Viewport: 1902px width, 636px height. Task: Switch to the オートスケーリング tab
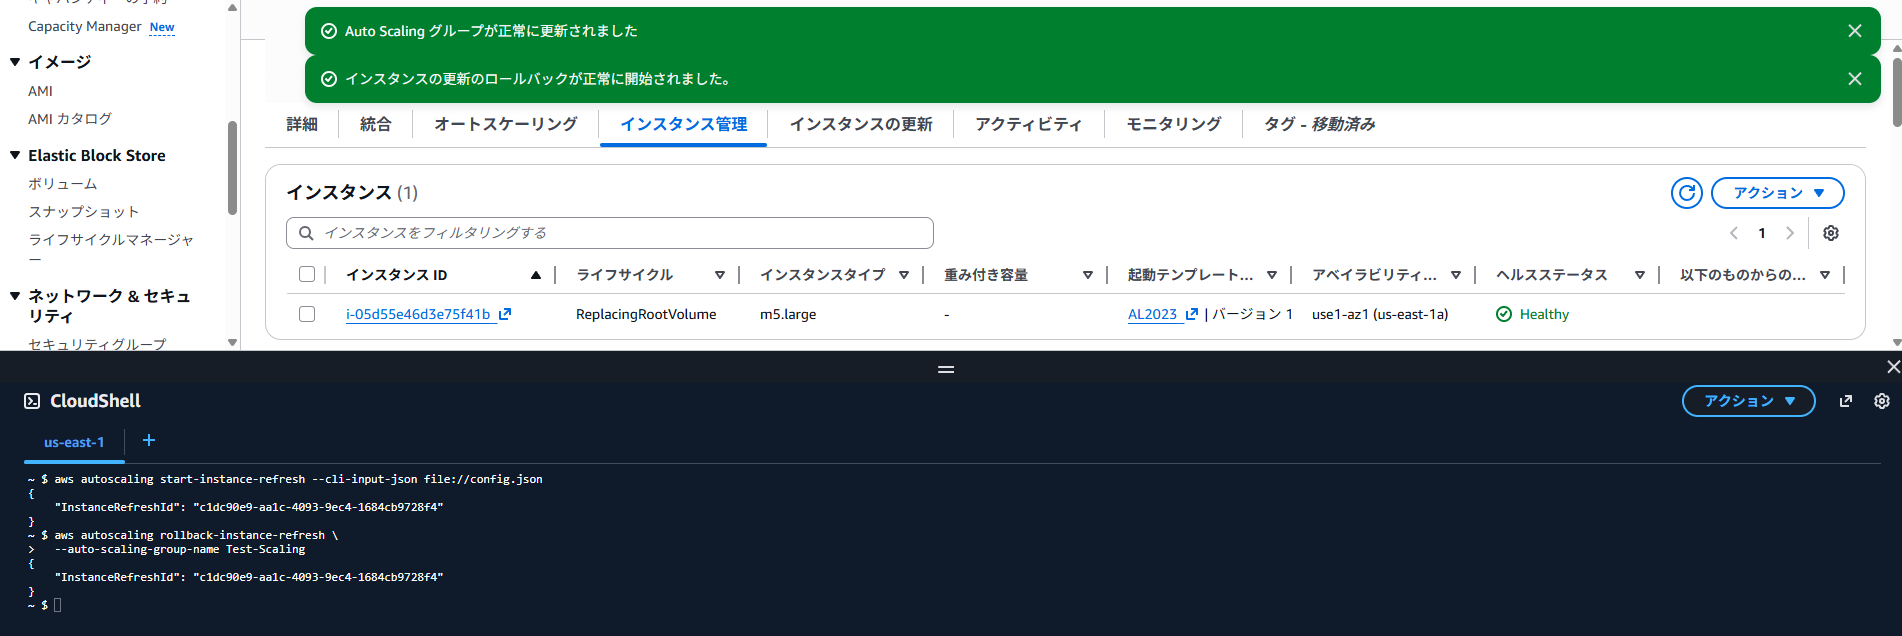pos(506,124)
